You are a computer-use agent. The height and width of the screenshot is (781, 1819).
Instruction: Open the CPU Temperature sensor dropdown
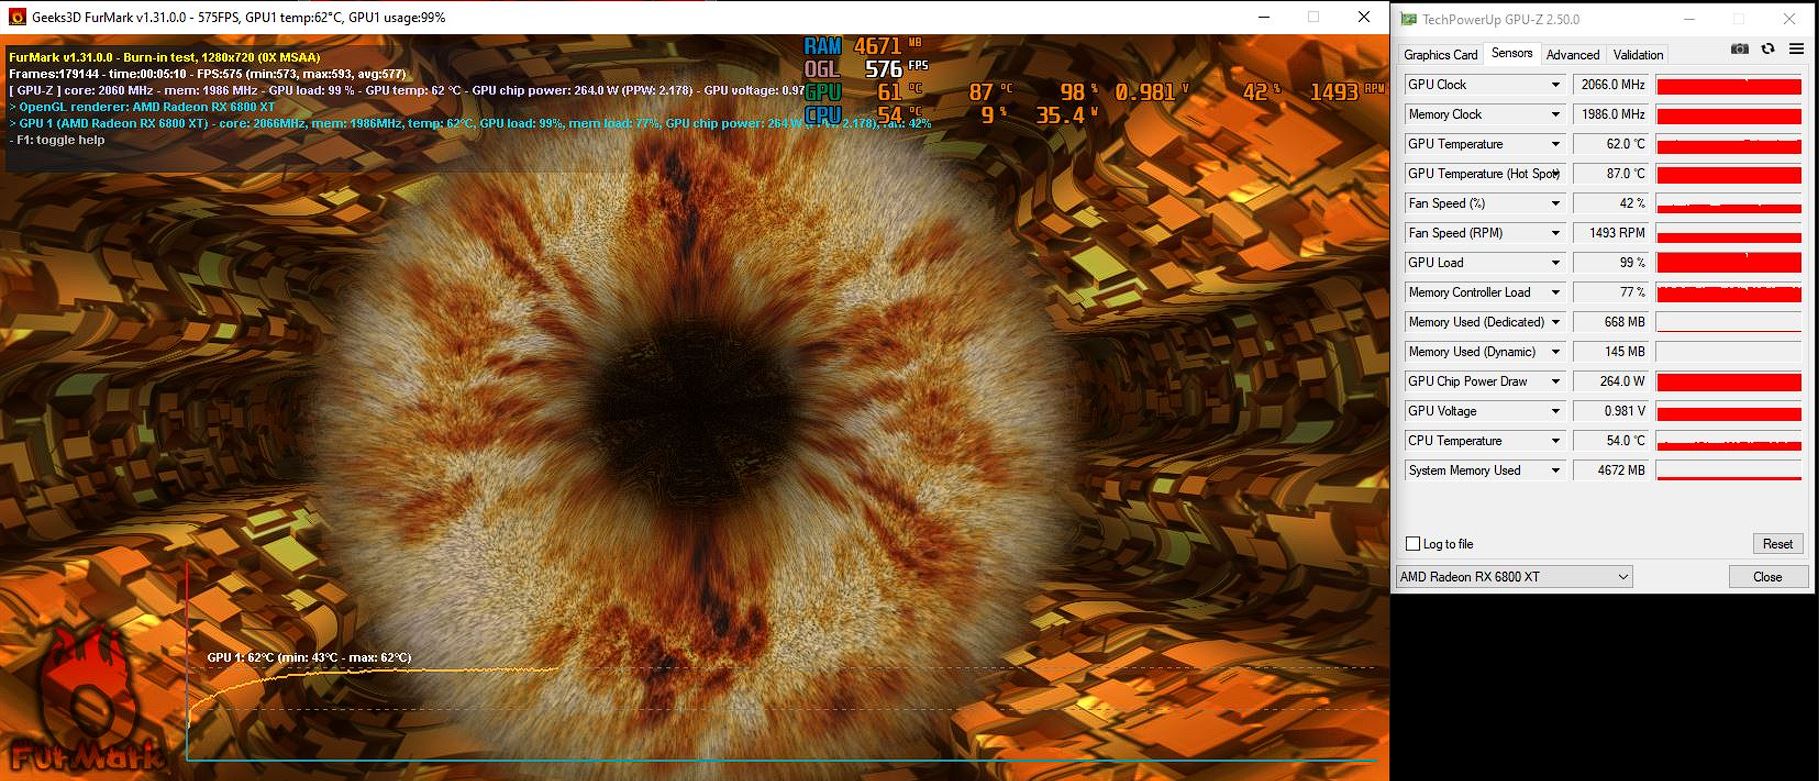1555,441
